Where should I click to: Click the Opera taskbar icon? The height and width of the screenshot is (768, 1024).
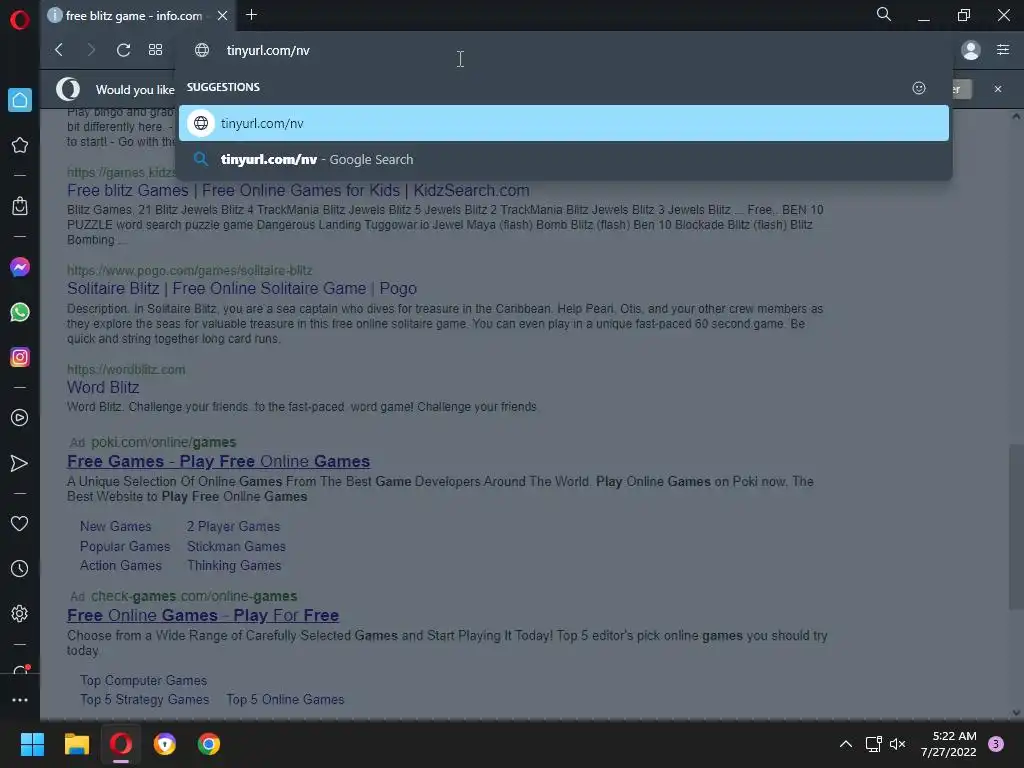click(x=121, y=744)
